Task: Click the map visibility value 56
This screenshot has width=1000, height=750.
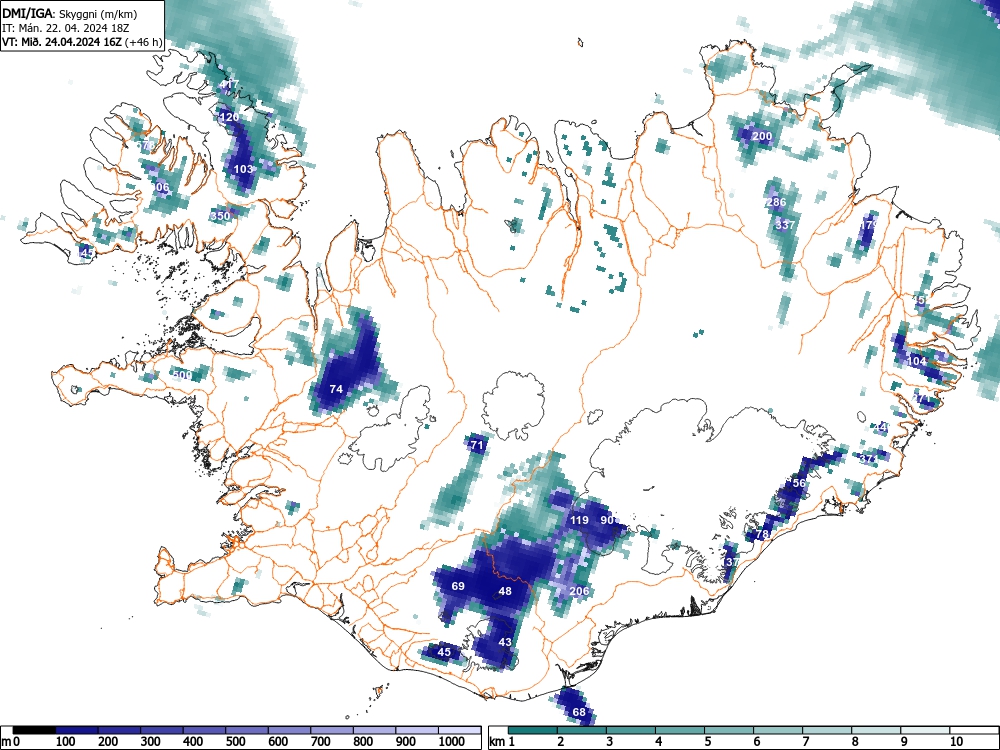Action: (x=799, y=483)
